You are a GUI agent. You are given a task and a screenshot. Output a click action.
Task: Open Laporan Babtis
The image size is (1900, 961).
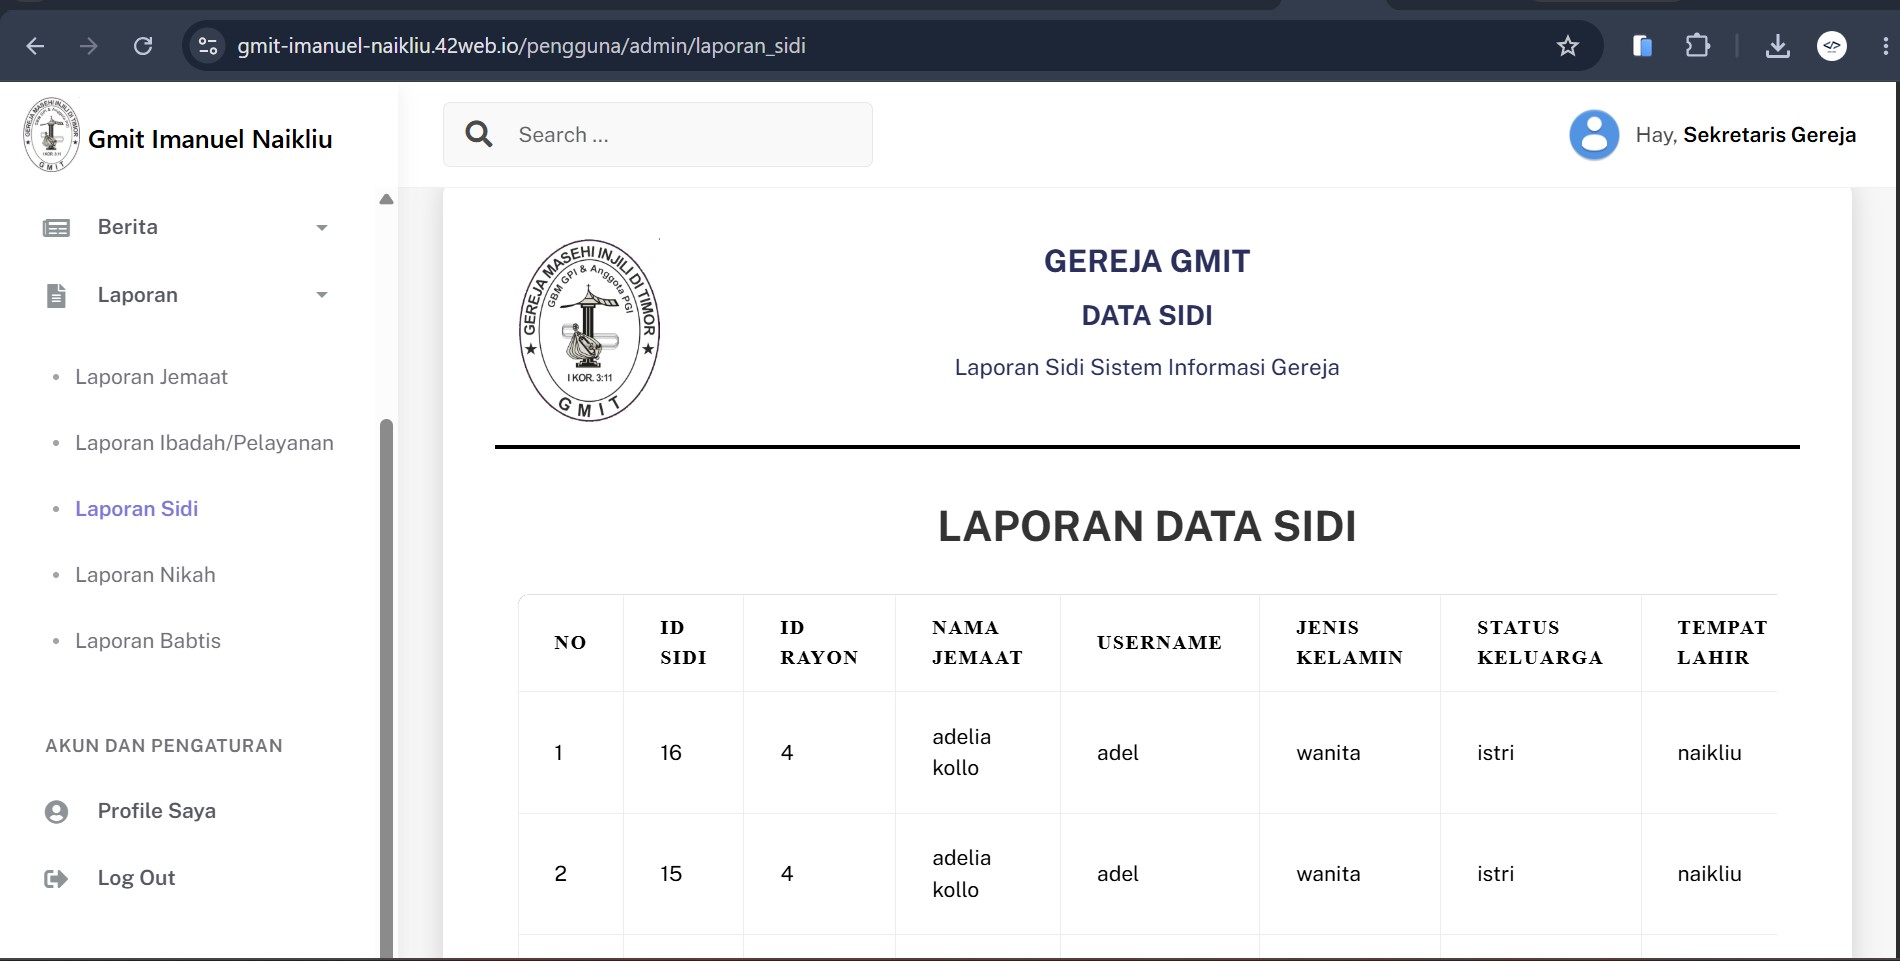(x=148, y=641)
